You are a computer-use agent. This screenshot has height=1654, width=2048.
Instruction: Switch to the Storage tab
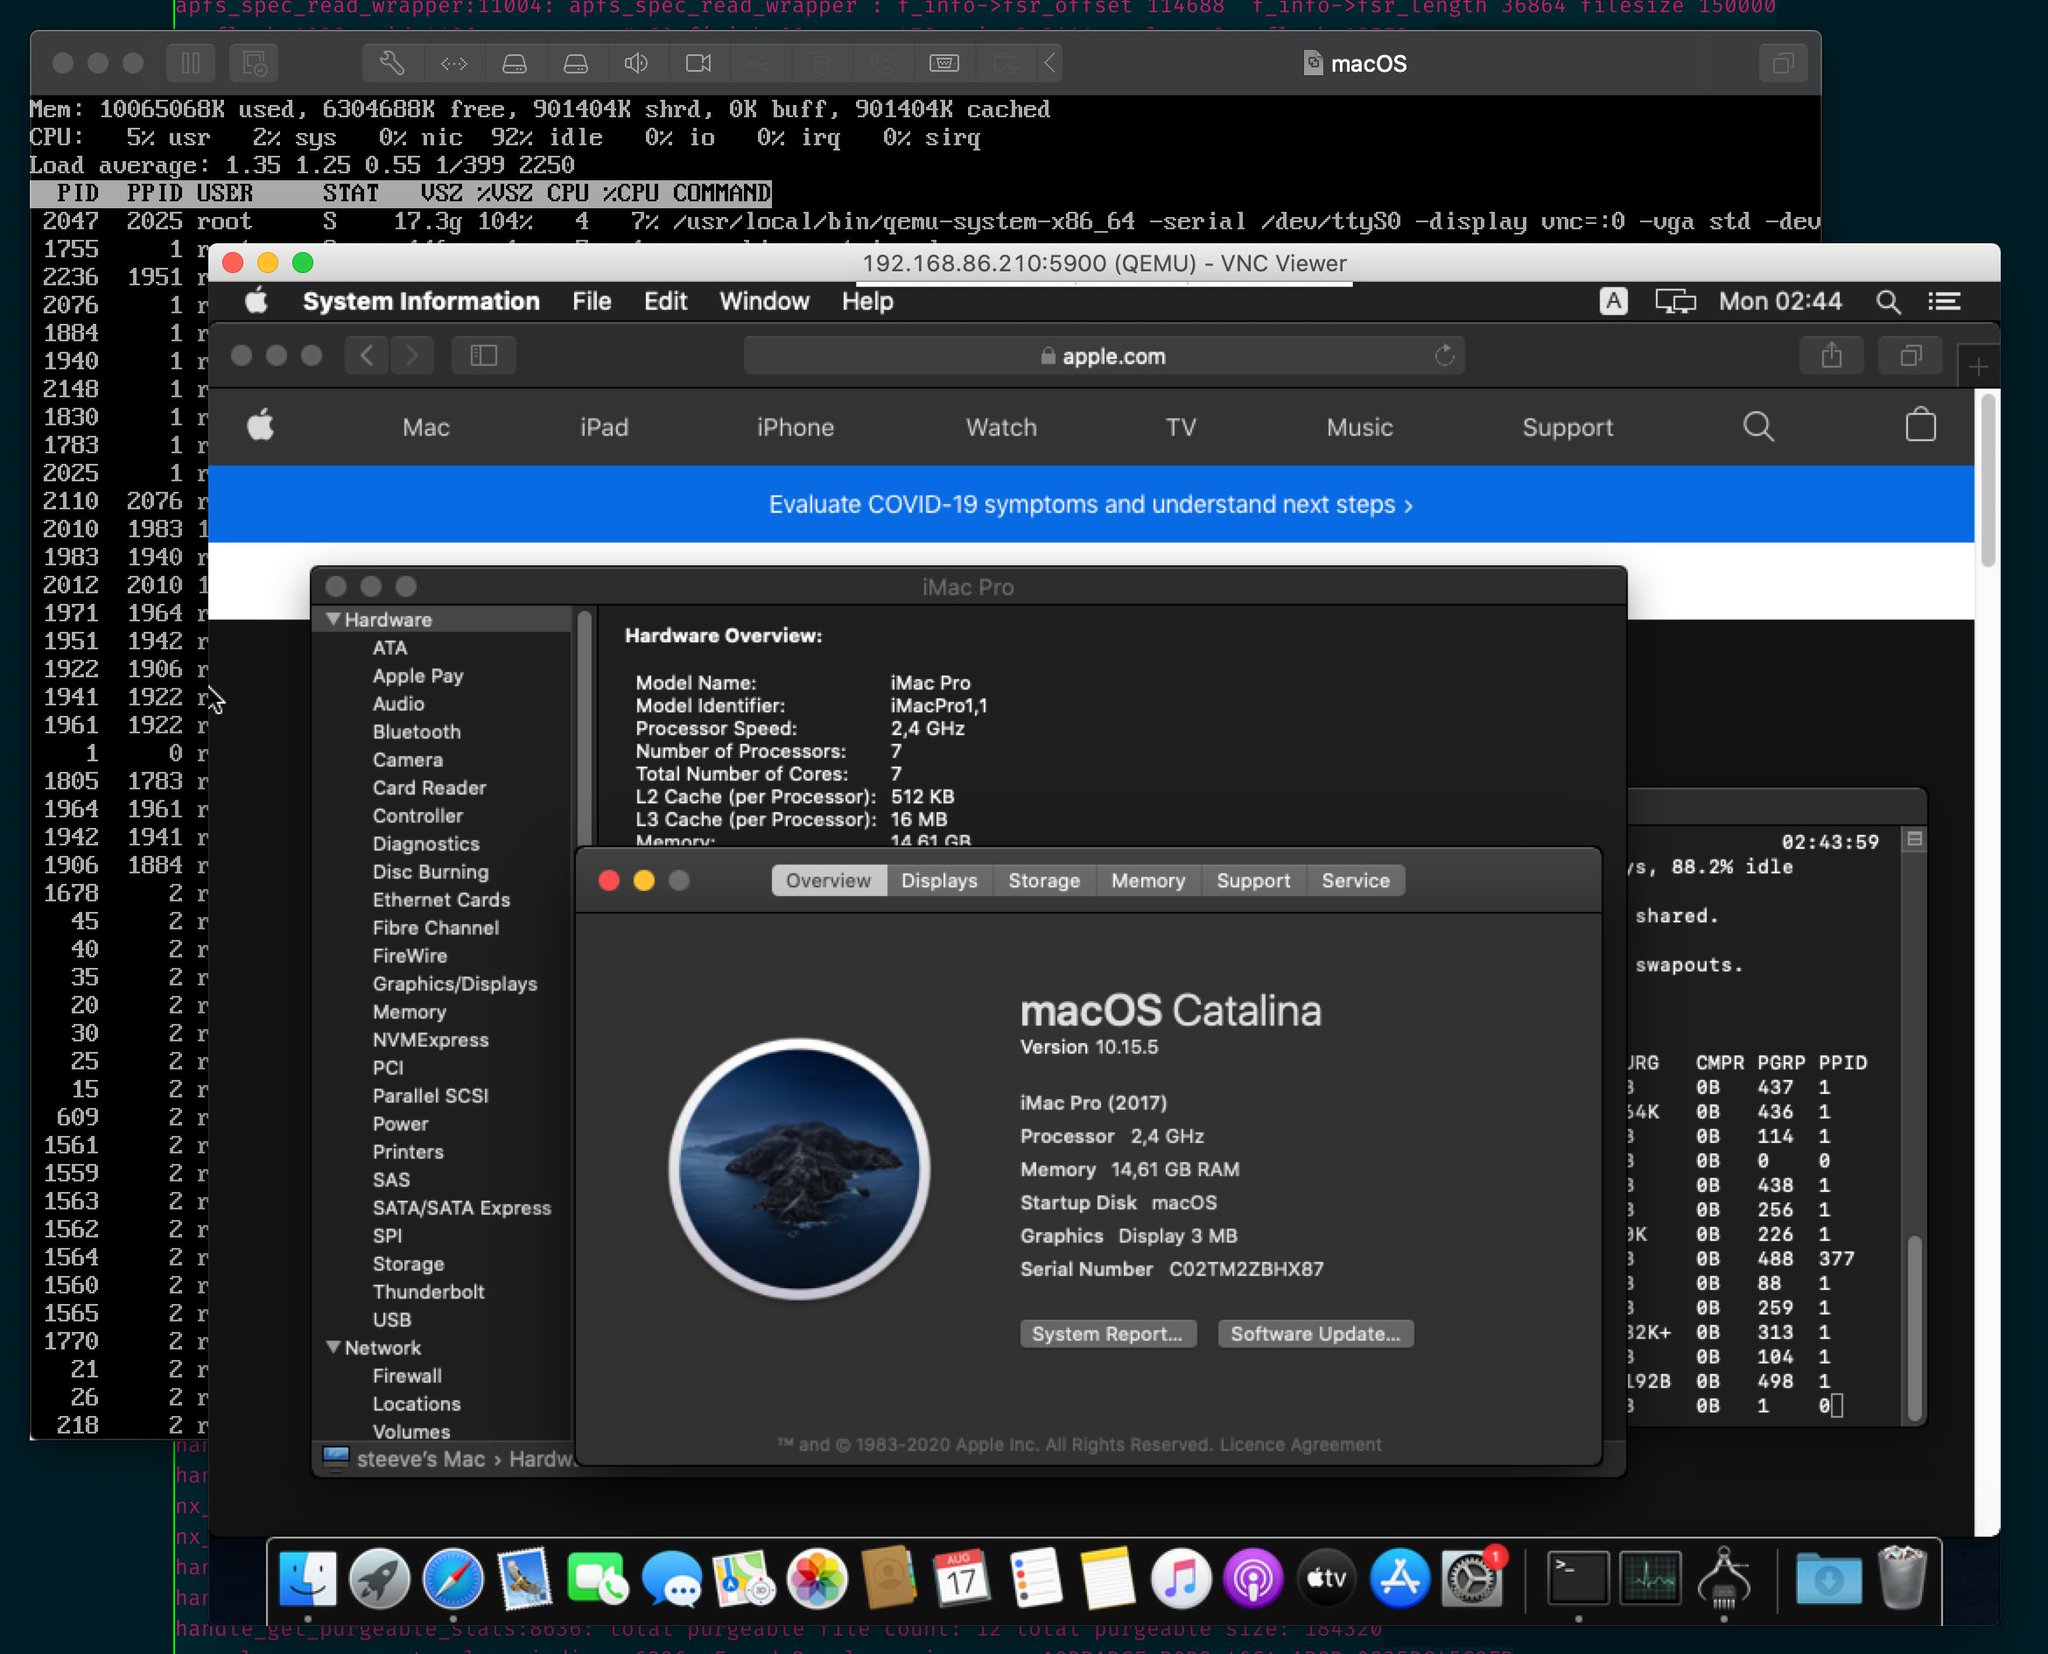(1043, 881)
